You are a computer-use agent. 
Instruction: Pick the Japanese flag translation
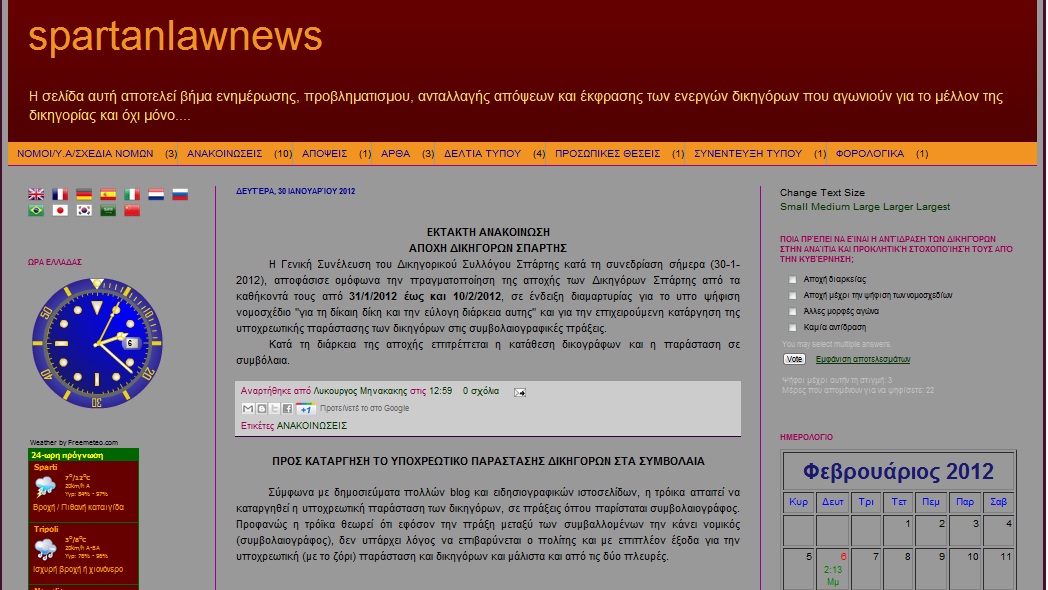point(60,211)
